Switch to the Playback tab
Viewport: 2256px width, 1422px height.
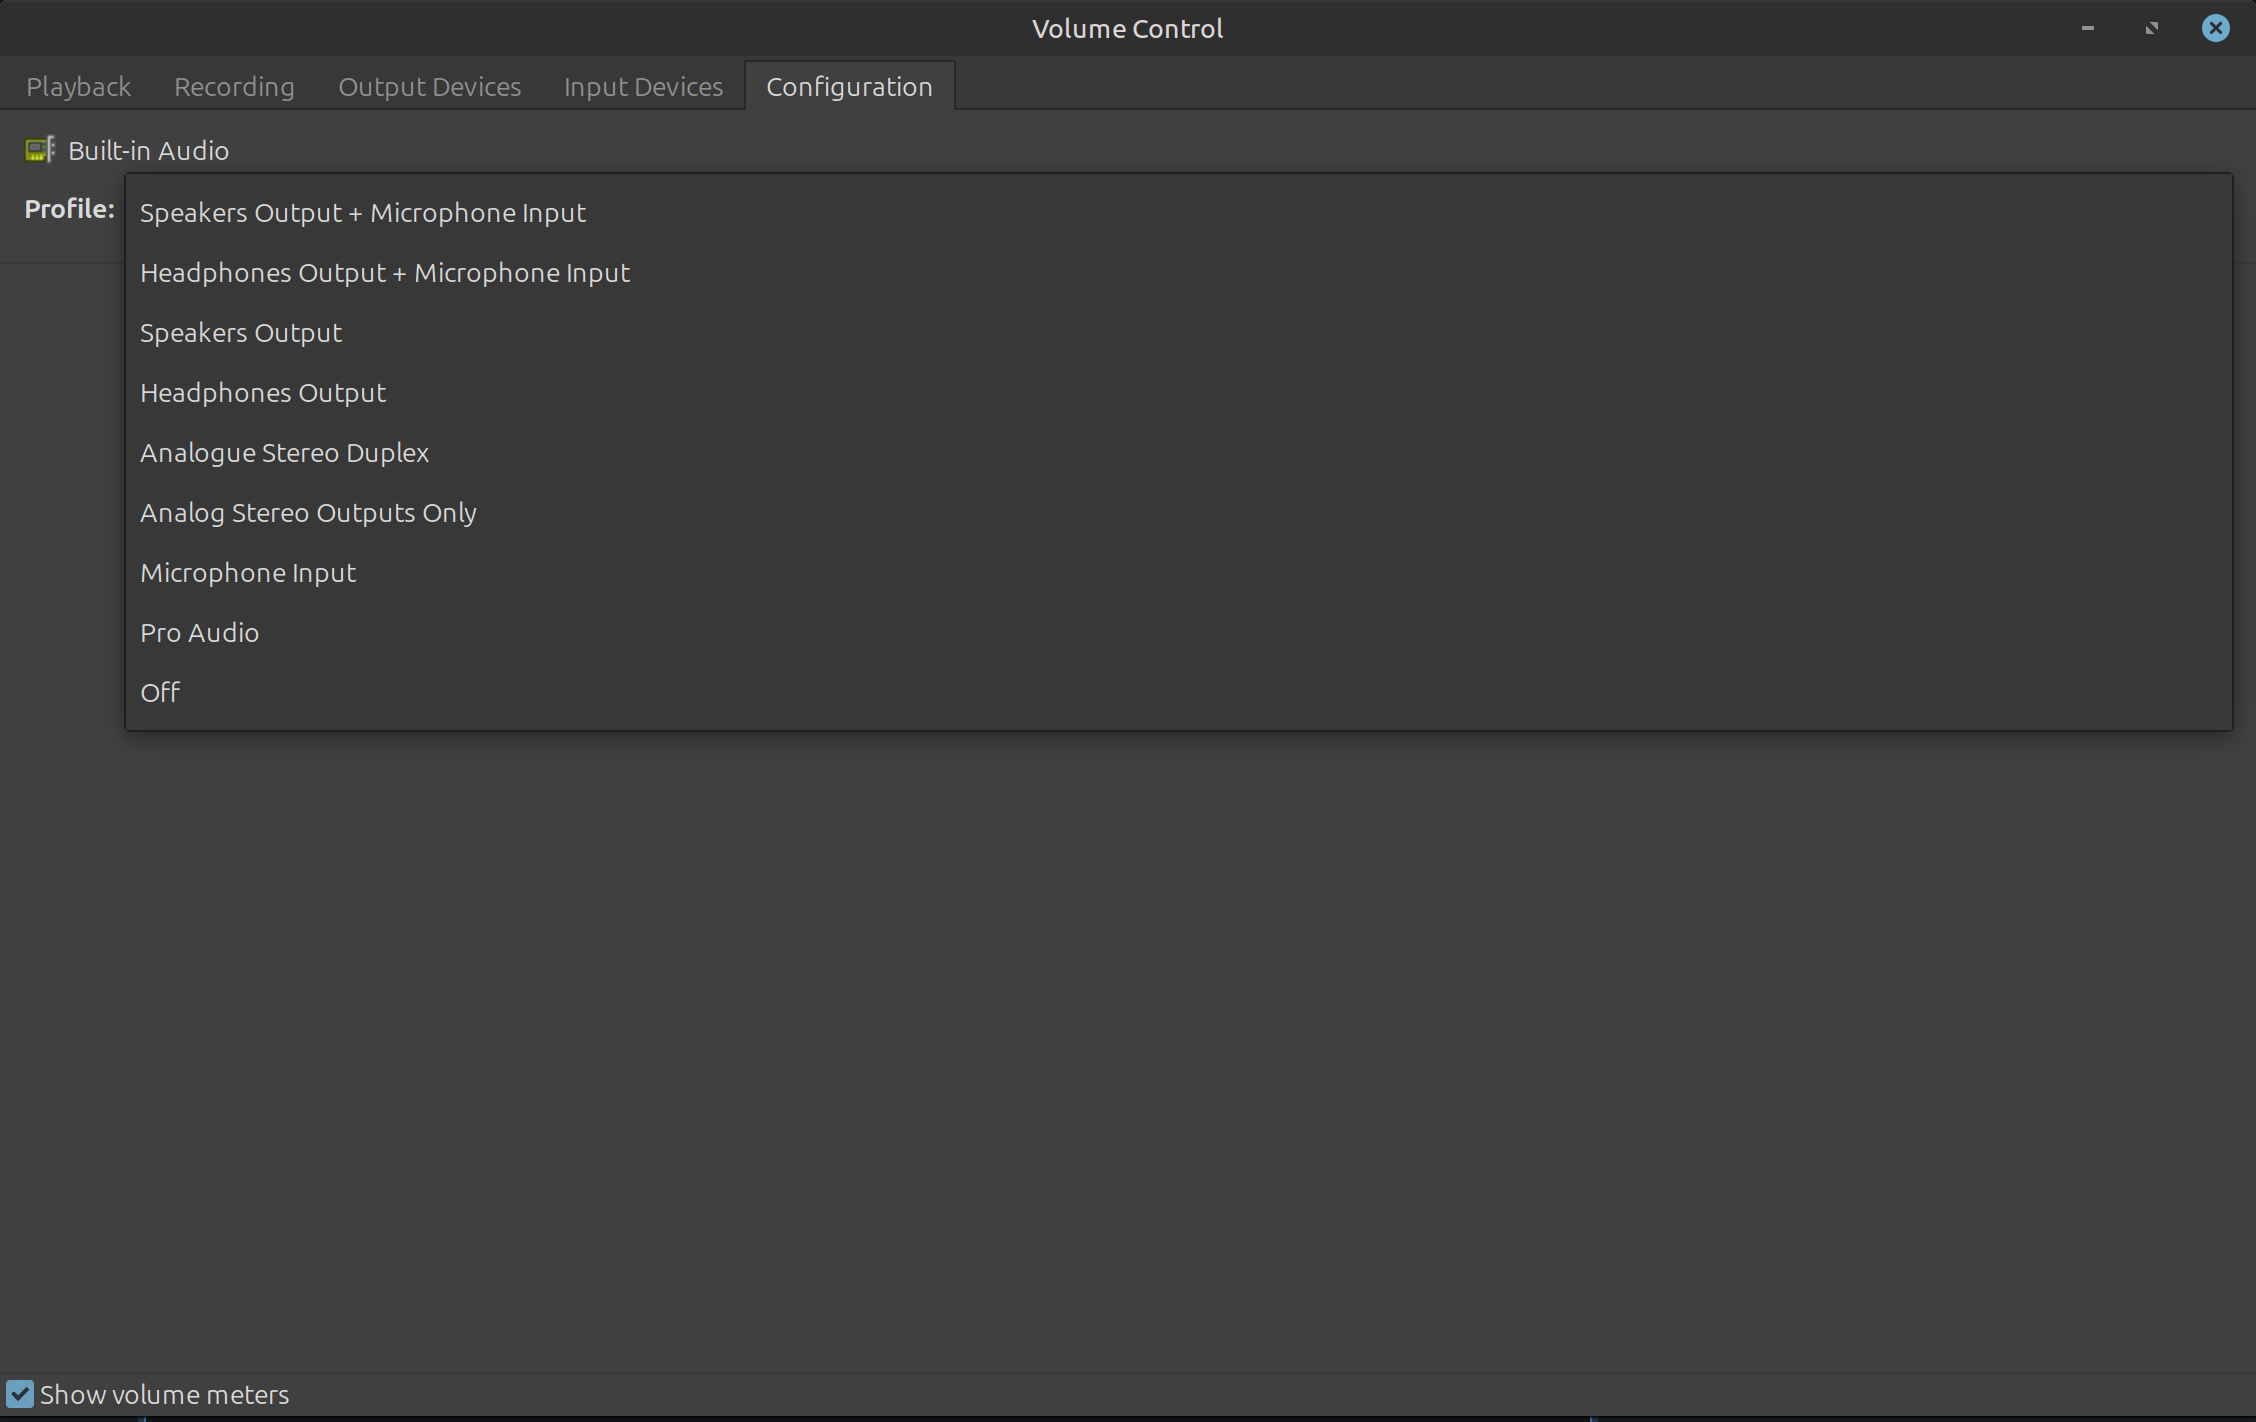[x=78, y=87]
